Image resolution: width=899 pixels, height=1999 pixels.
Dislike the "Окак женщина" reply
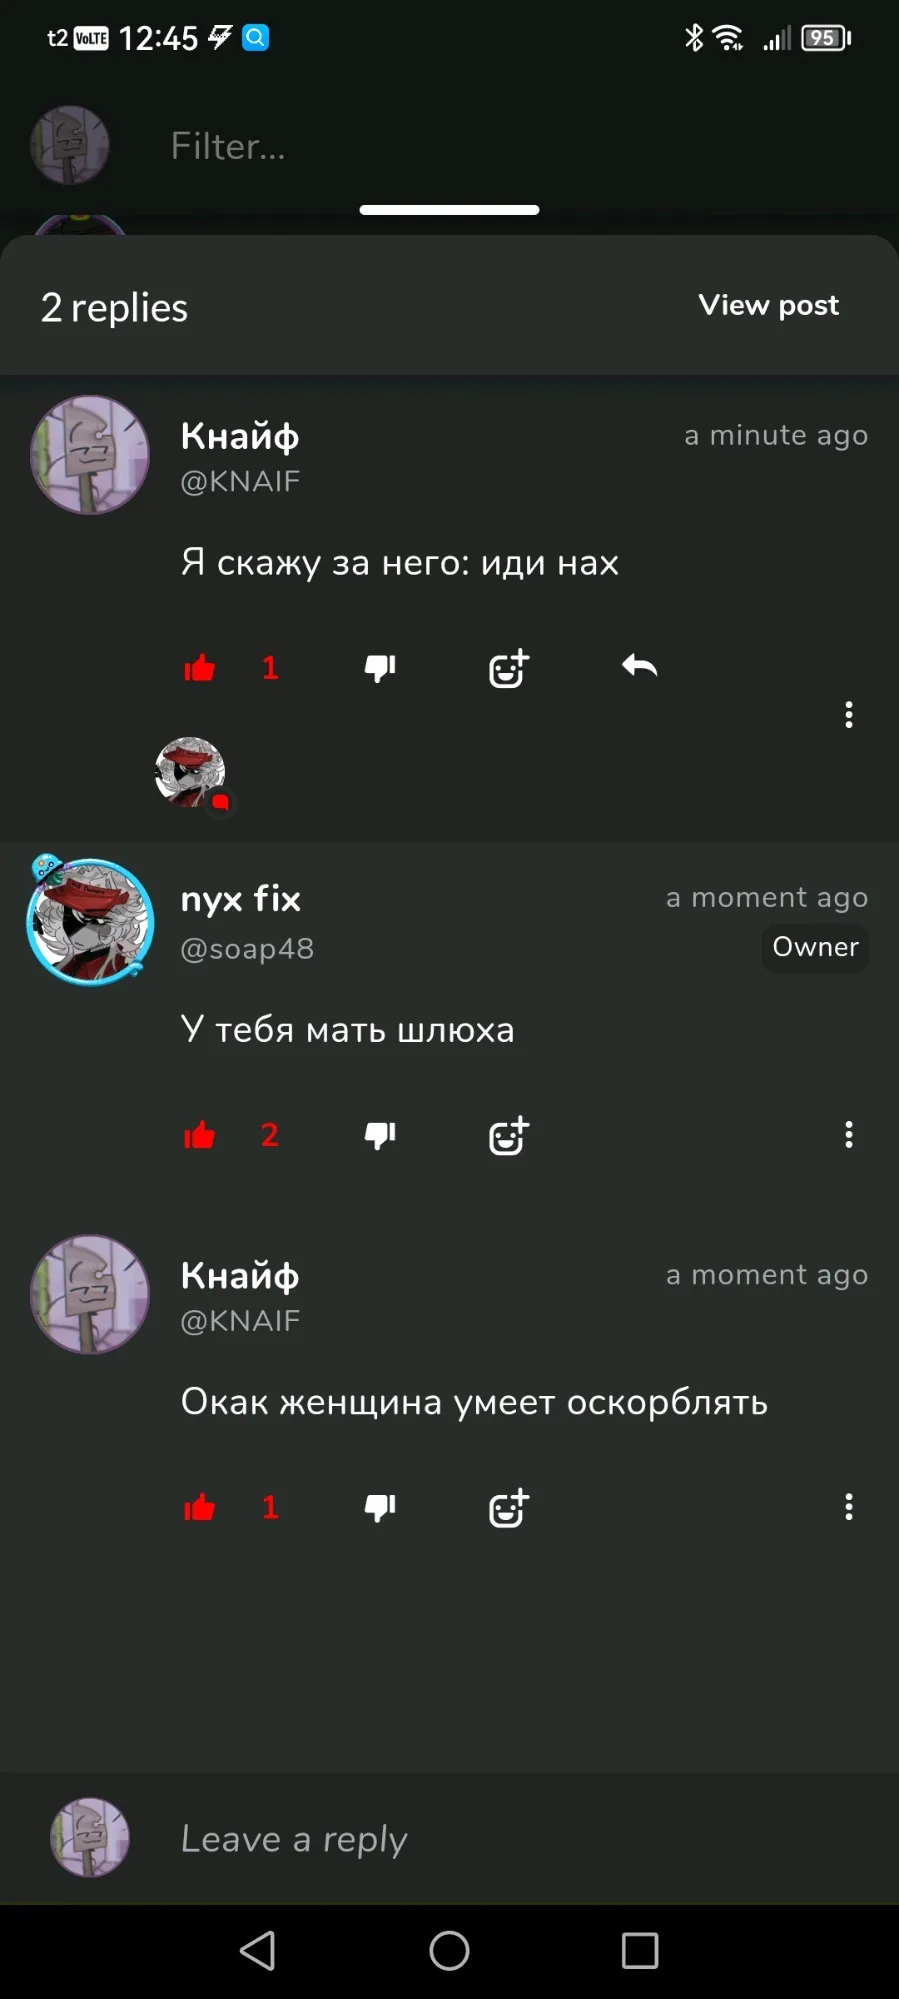point(380,1507)
